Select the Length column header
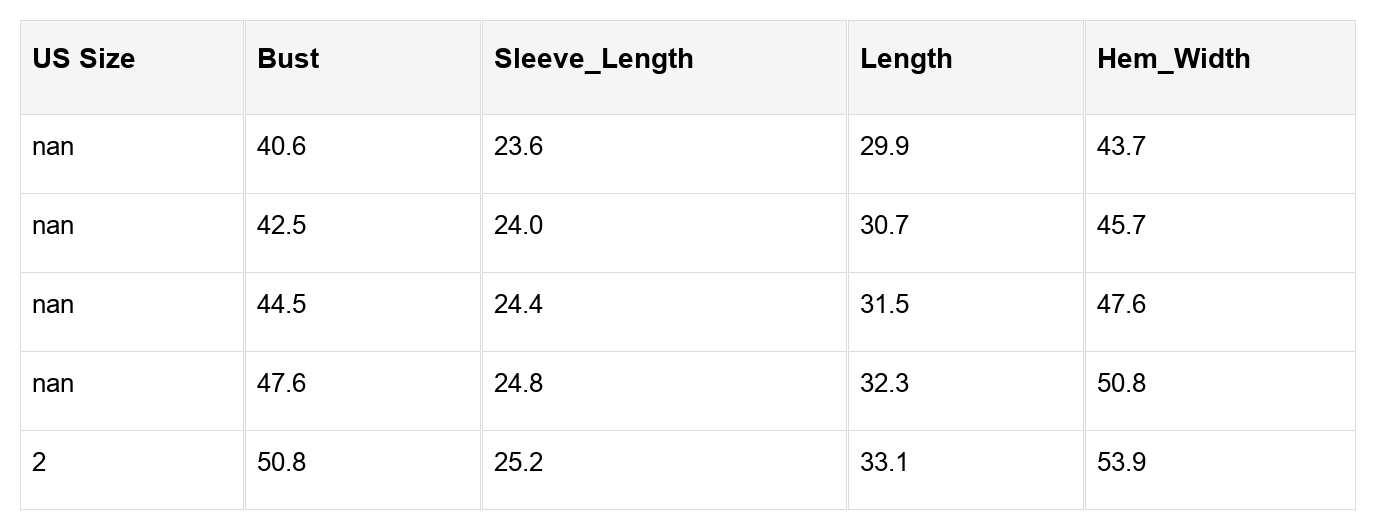Viewport: 1375px width, 529px height. (x=906, y=59)
